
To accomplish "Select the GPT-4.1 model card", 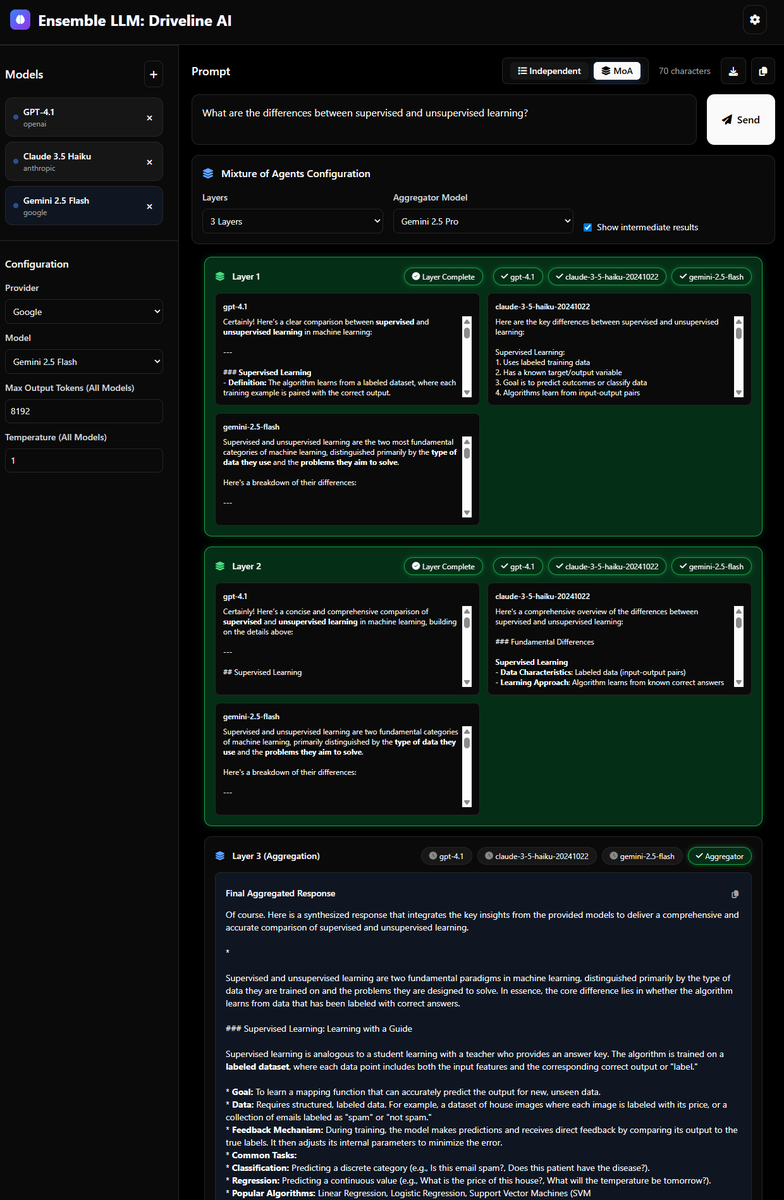I will click(84, 118).
